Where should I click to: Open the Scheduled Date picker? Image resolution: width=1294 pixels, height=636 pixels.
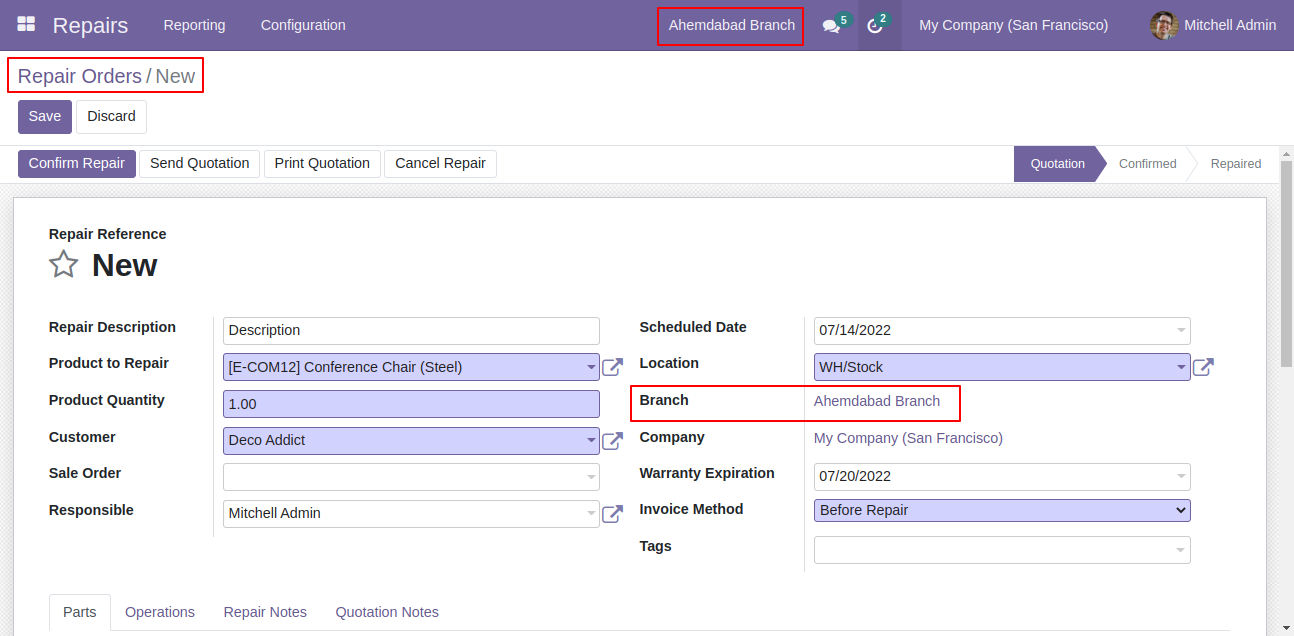tap(1001, 331)
